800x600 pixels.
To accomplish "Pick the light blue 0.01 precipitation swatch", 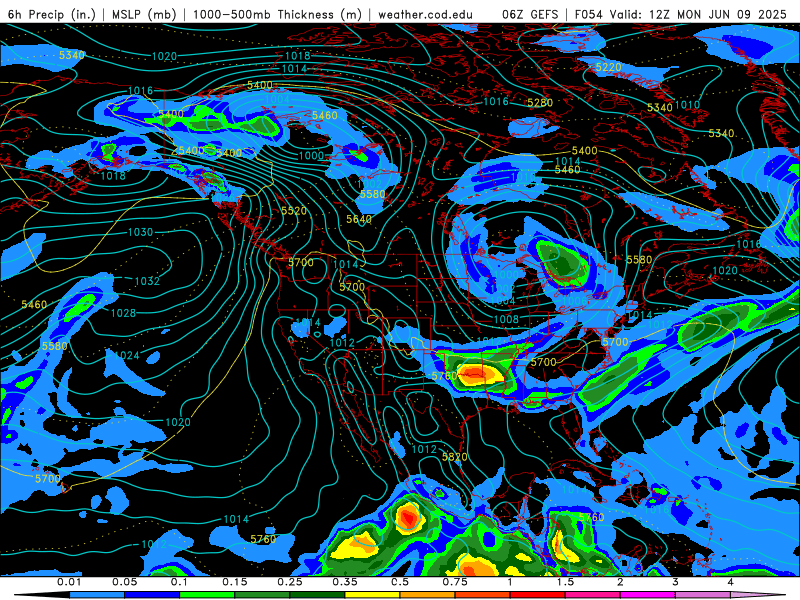I will click(x=97, y=595).
